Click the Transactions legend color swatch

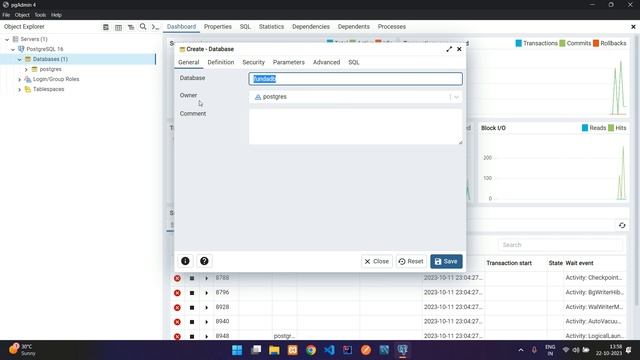[518, 43]
